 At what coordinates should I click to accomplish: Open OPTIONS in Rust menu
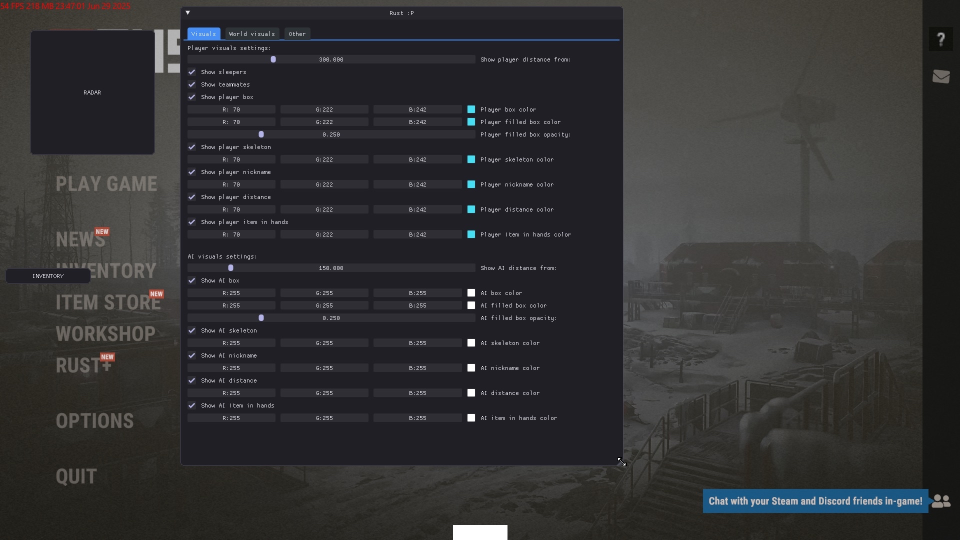click(95, 421)
